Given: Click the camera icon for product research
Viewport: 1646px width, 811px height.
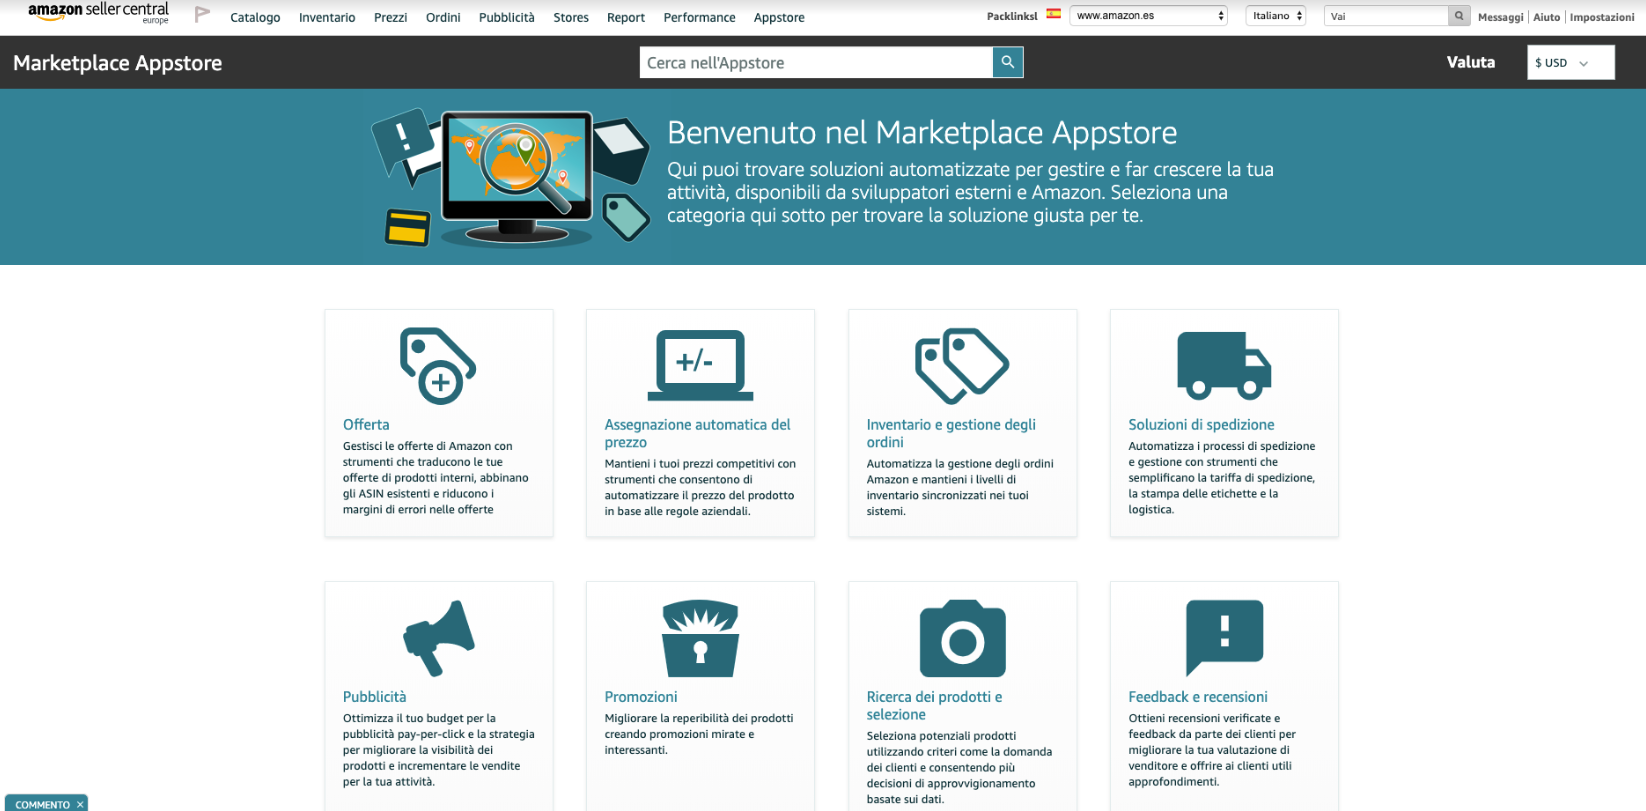Looking at the screenshot, I should point(962,639).
